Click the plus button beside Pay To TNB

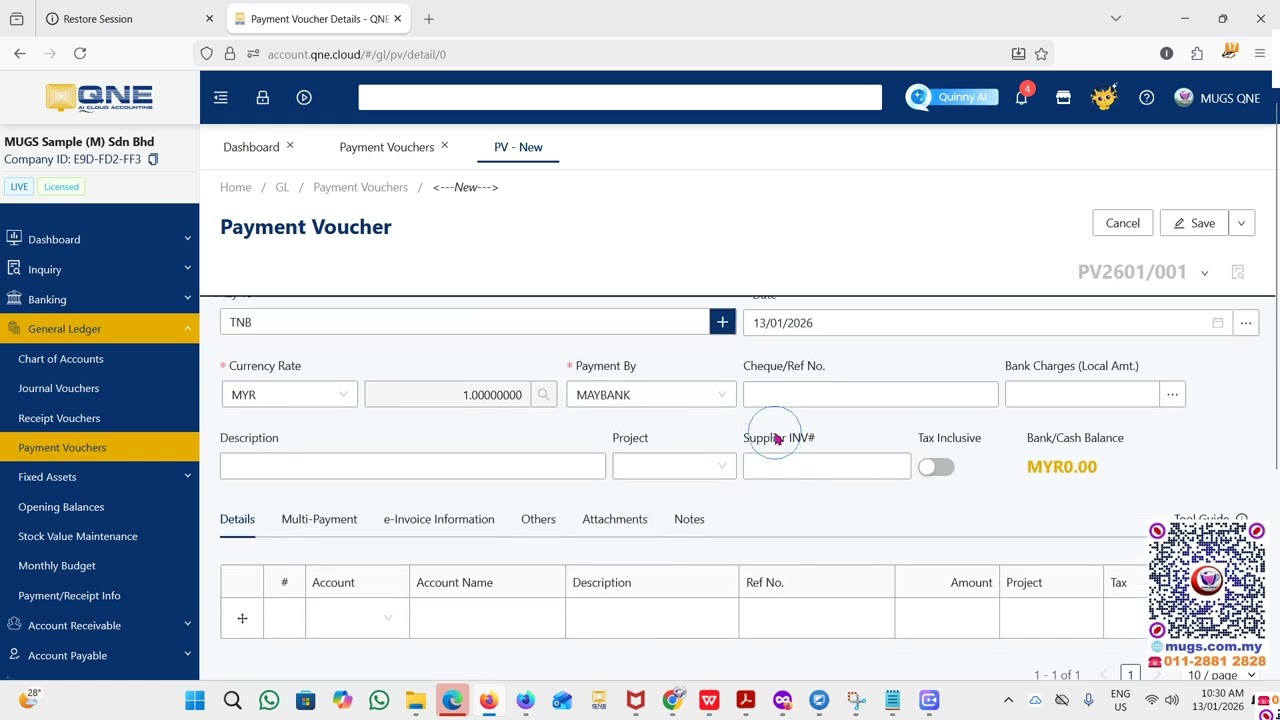tap(722, 322)
